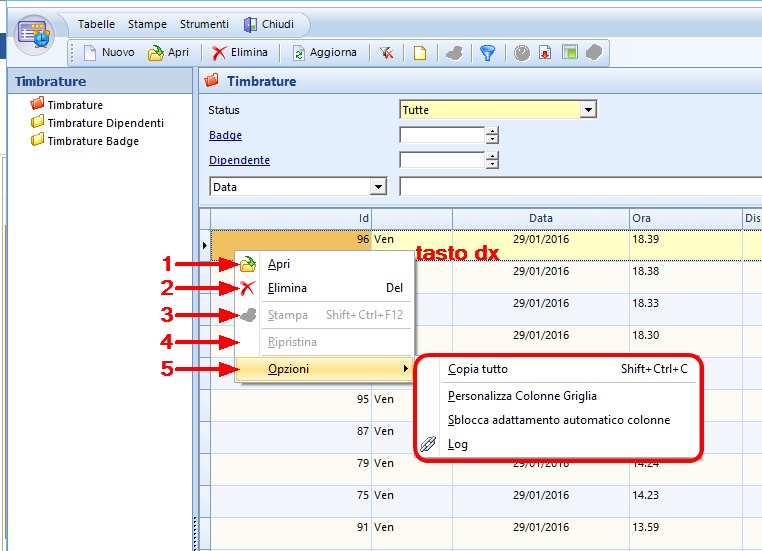Screen dimensions: 762x551
Task: Open the Tabelle menu
Action: click(96, 24)
